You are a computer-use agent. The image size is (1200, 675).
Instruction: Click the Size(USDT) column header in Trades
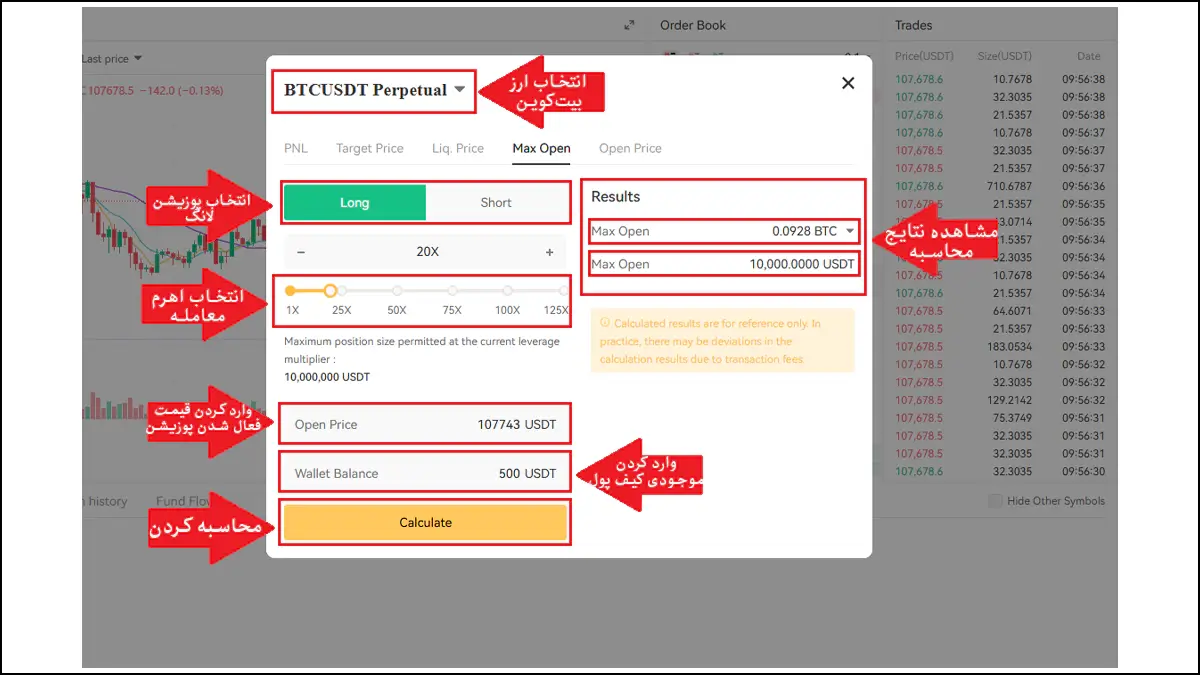point(1006,56)
